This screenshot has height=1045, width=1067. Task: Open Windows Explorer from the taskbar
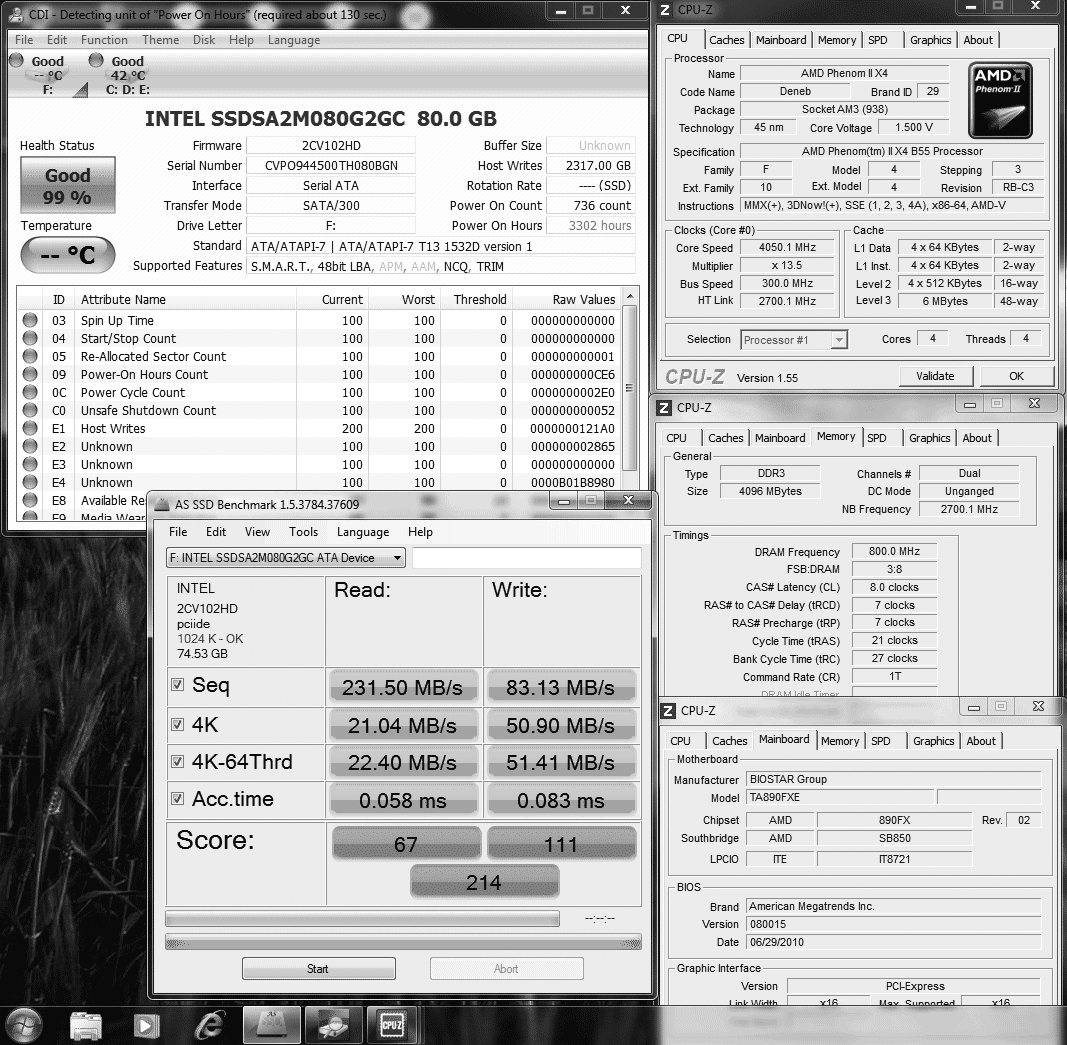tap(86, 1025)
